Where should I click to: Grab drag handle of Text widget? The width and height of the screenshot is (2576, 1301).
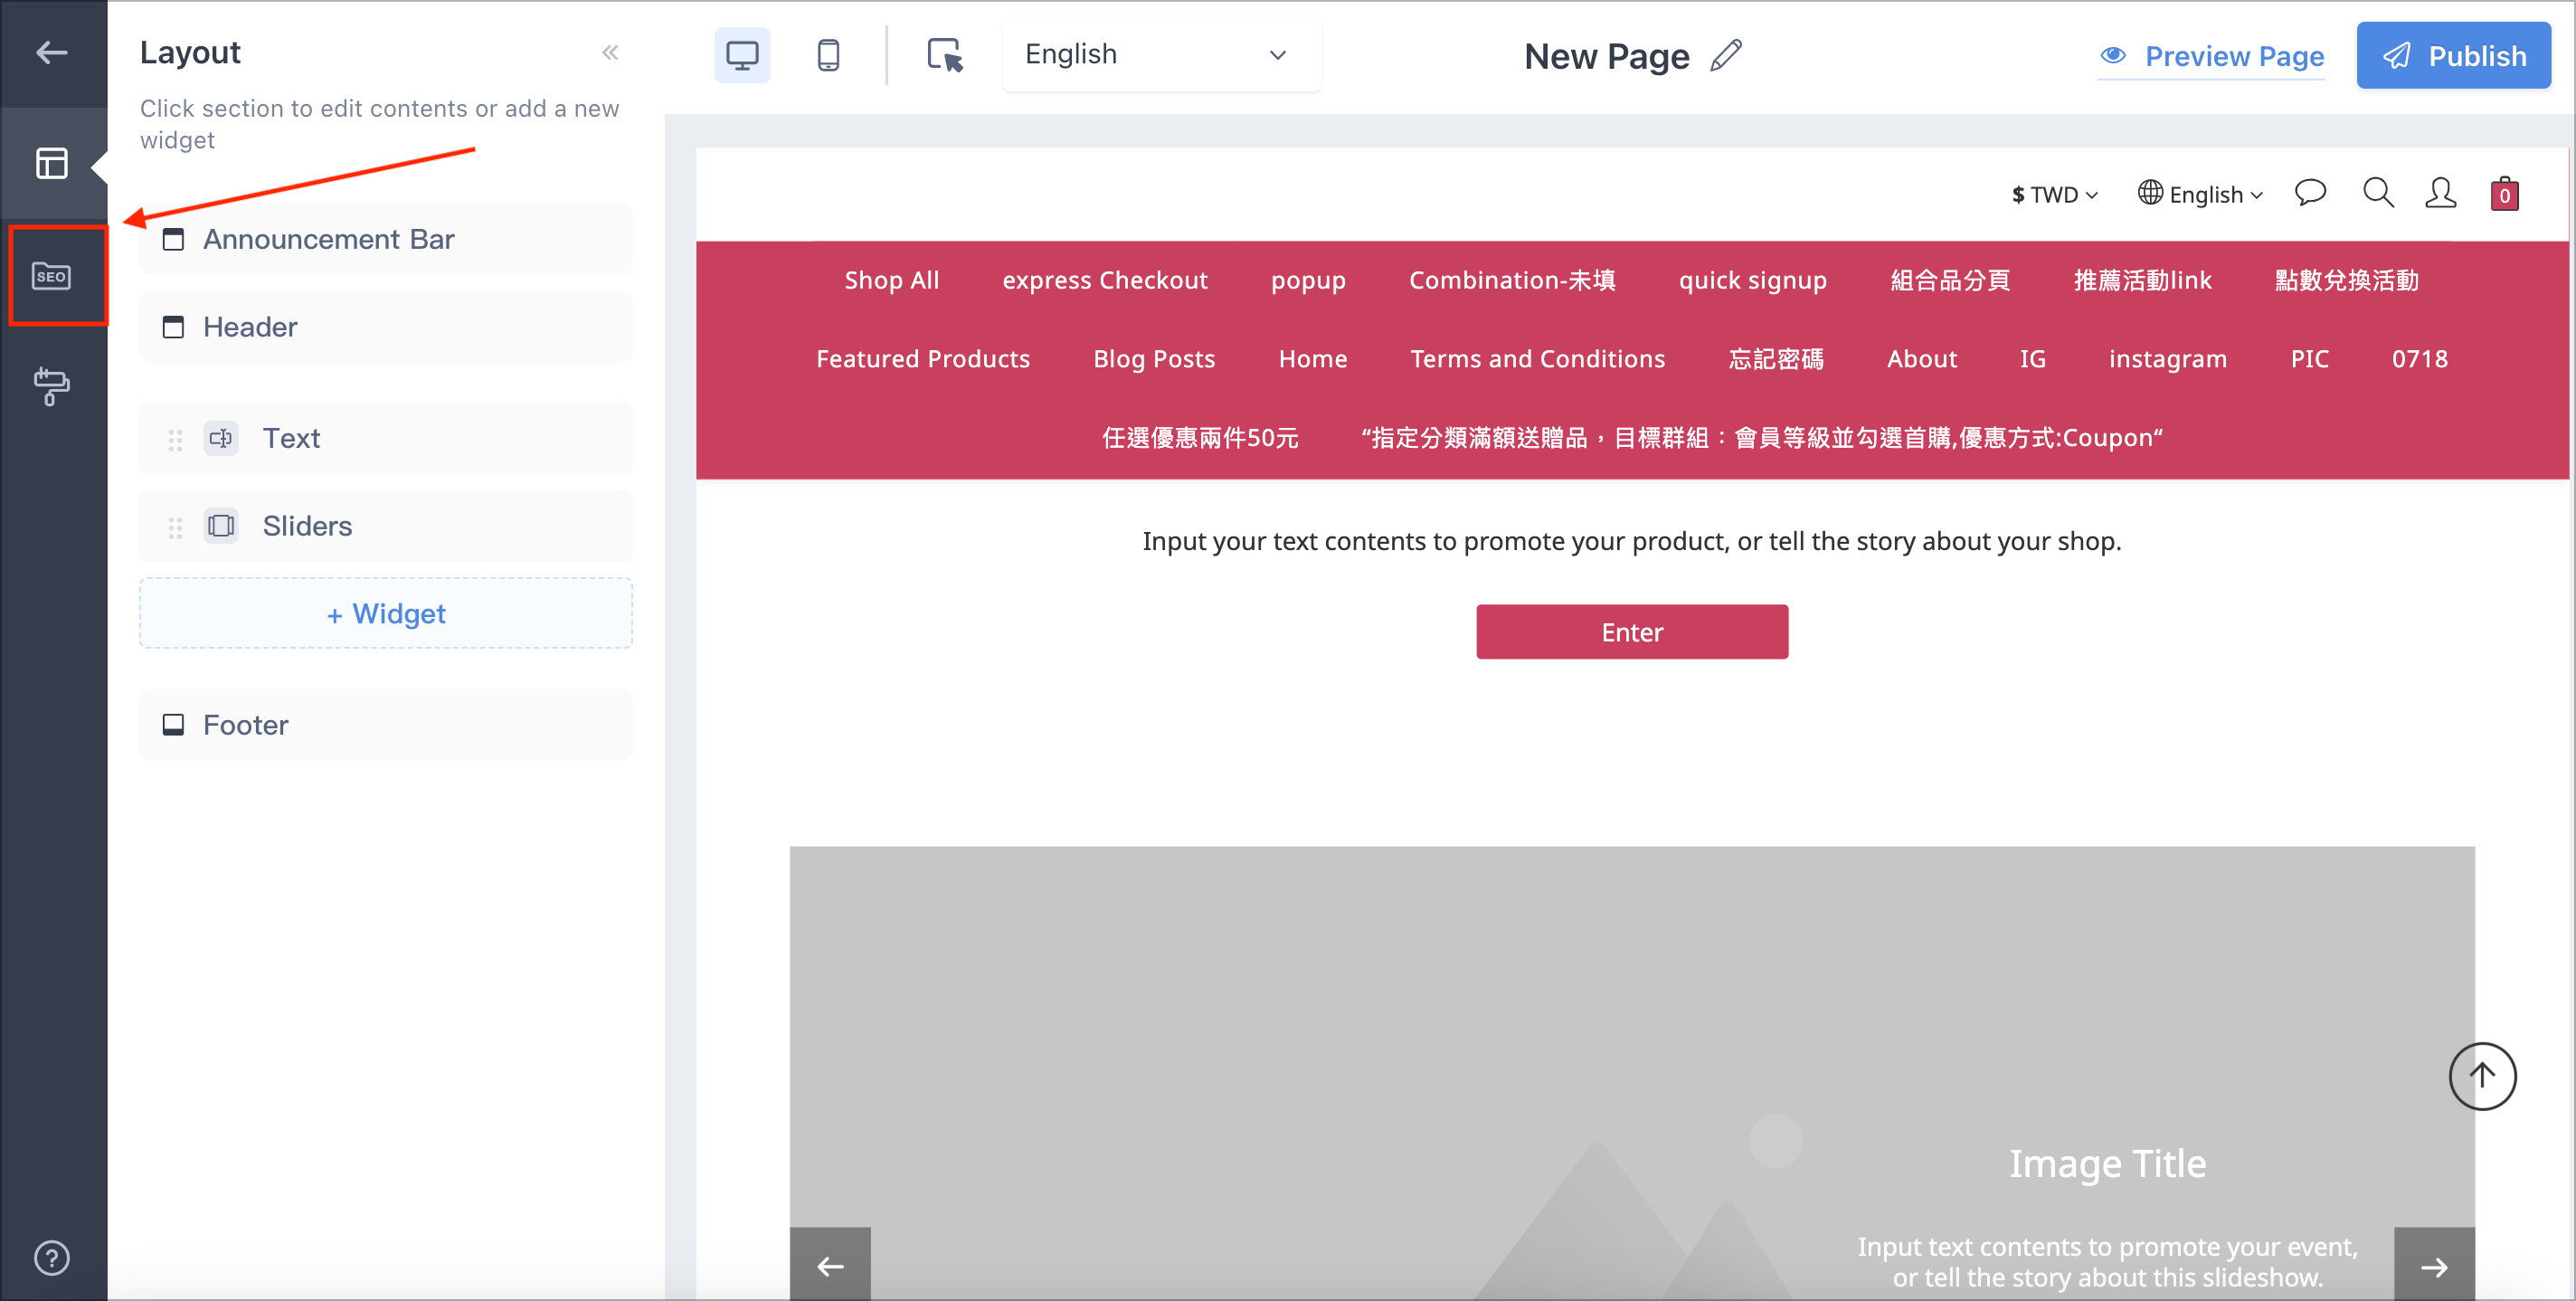(x=175, y=440)
